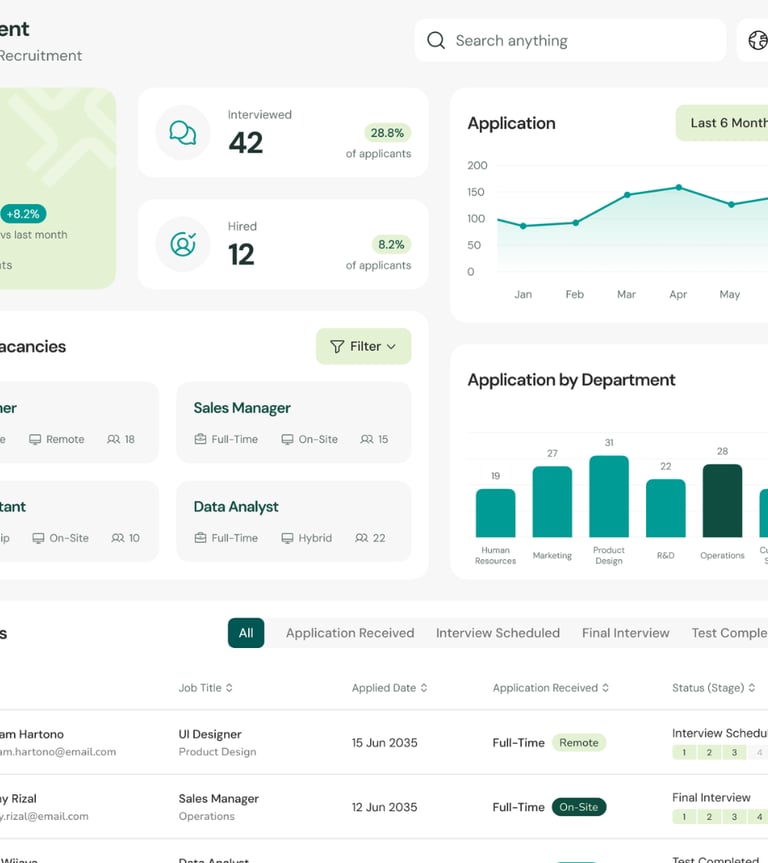Sort by Job Title column
Viewport: 768px width, 863px height.
click(x=205, y=687)
